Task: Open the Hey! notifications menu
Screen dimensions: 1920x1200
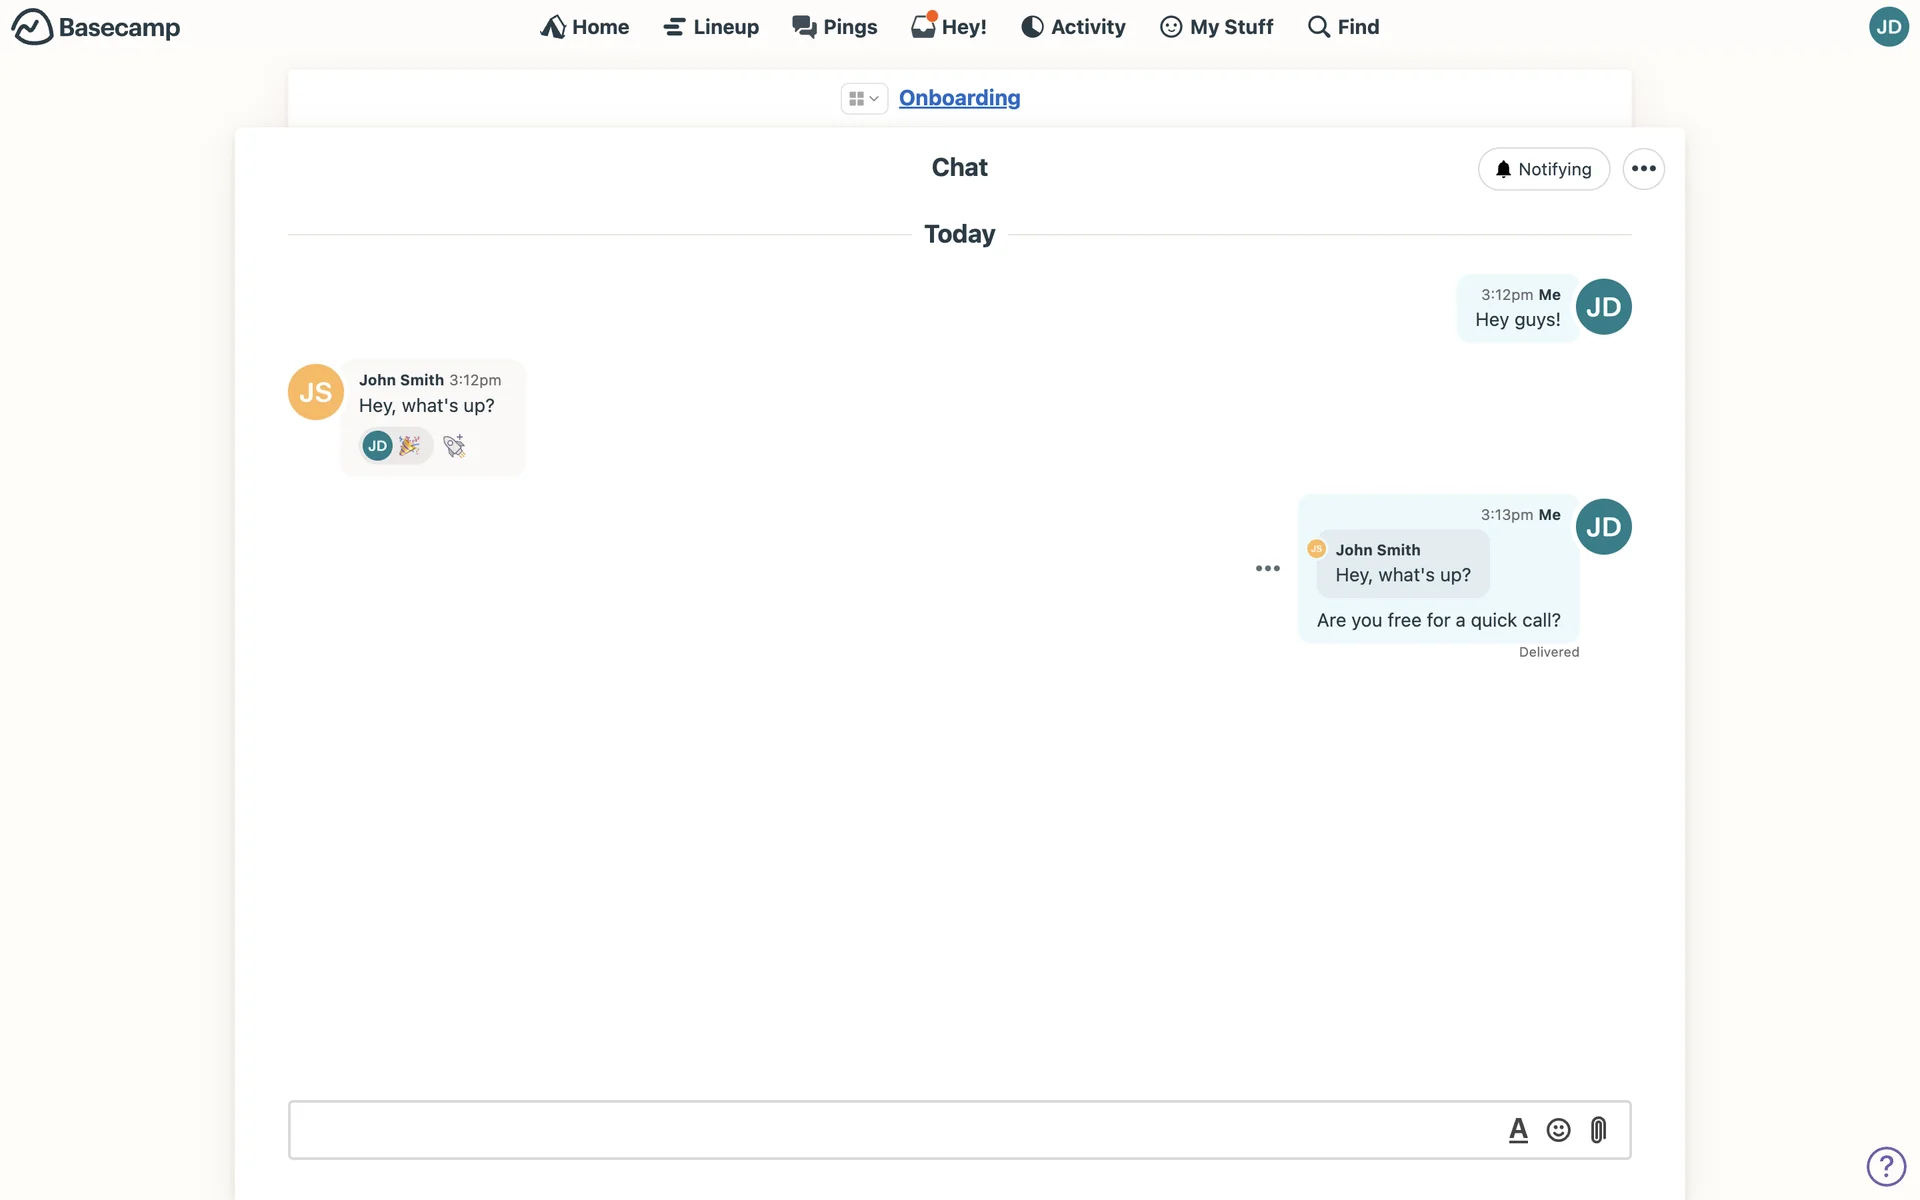Action: click(949, 27)
